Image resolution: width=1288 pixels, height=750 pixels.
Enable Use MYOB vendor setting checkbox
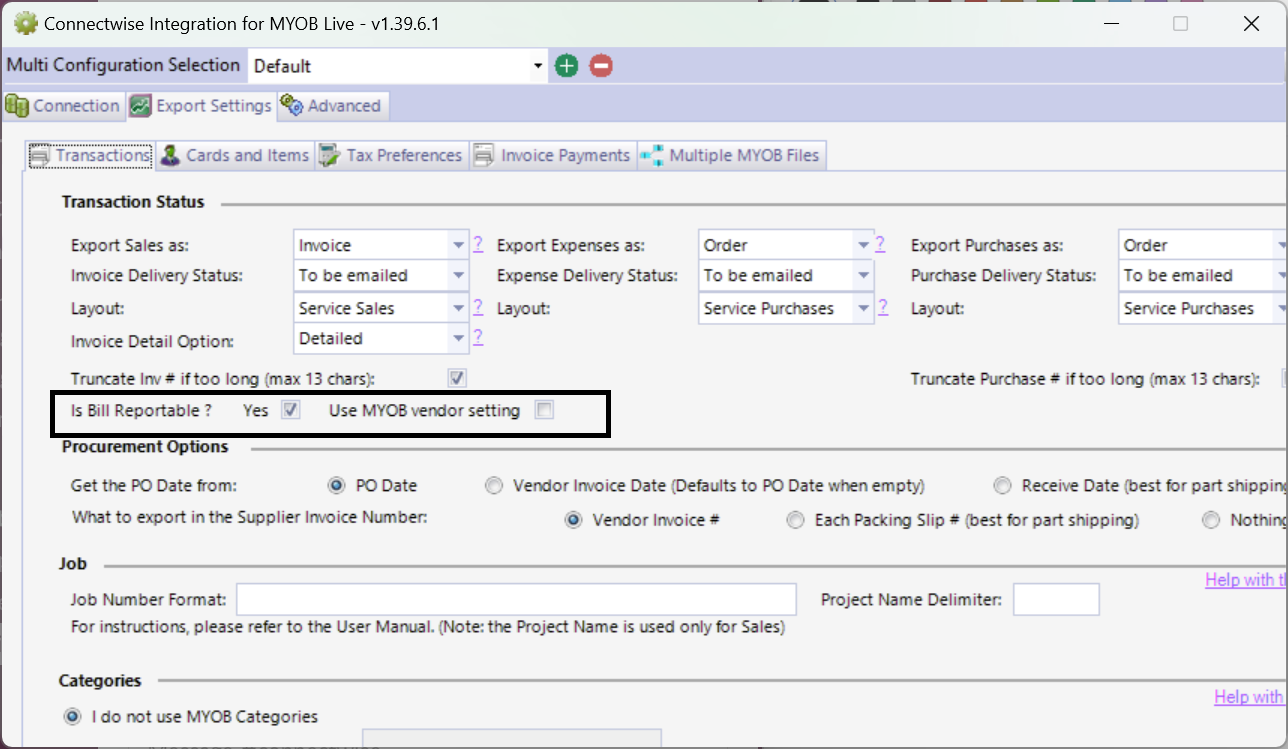tap(544, 410)
